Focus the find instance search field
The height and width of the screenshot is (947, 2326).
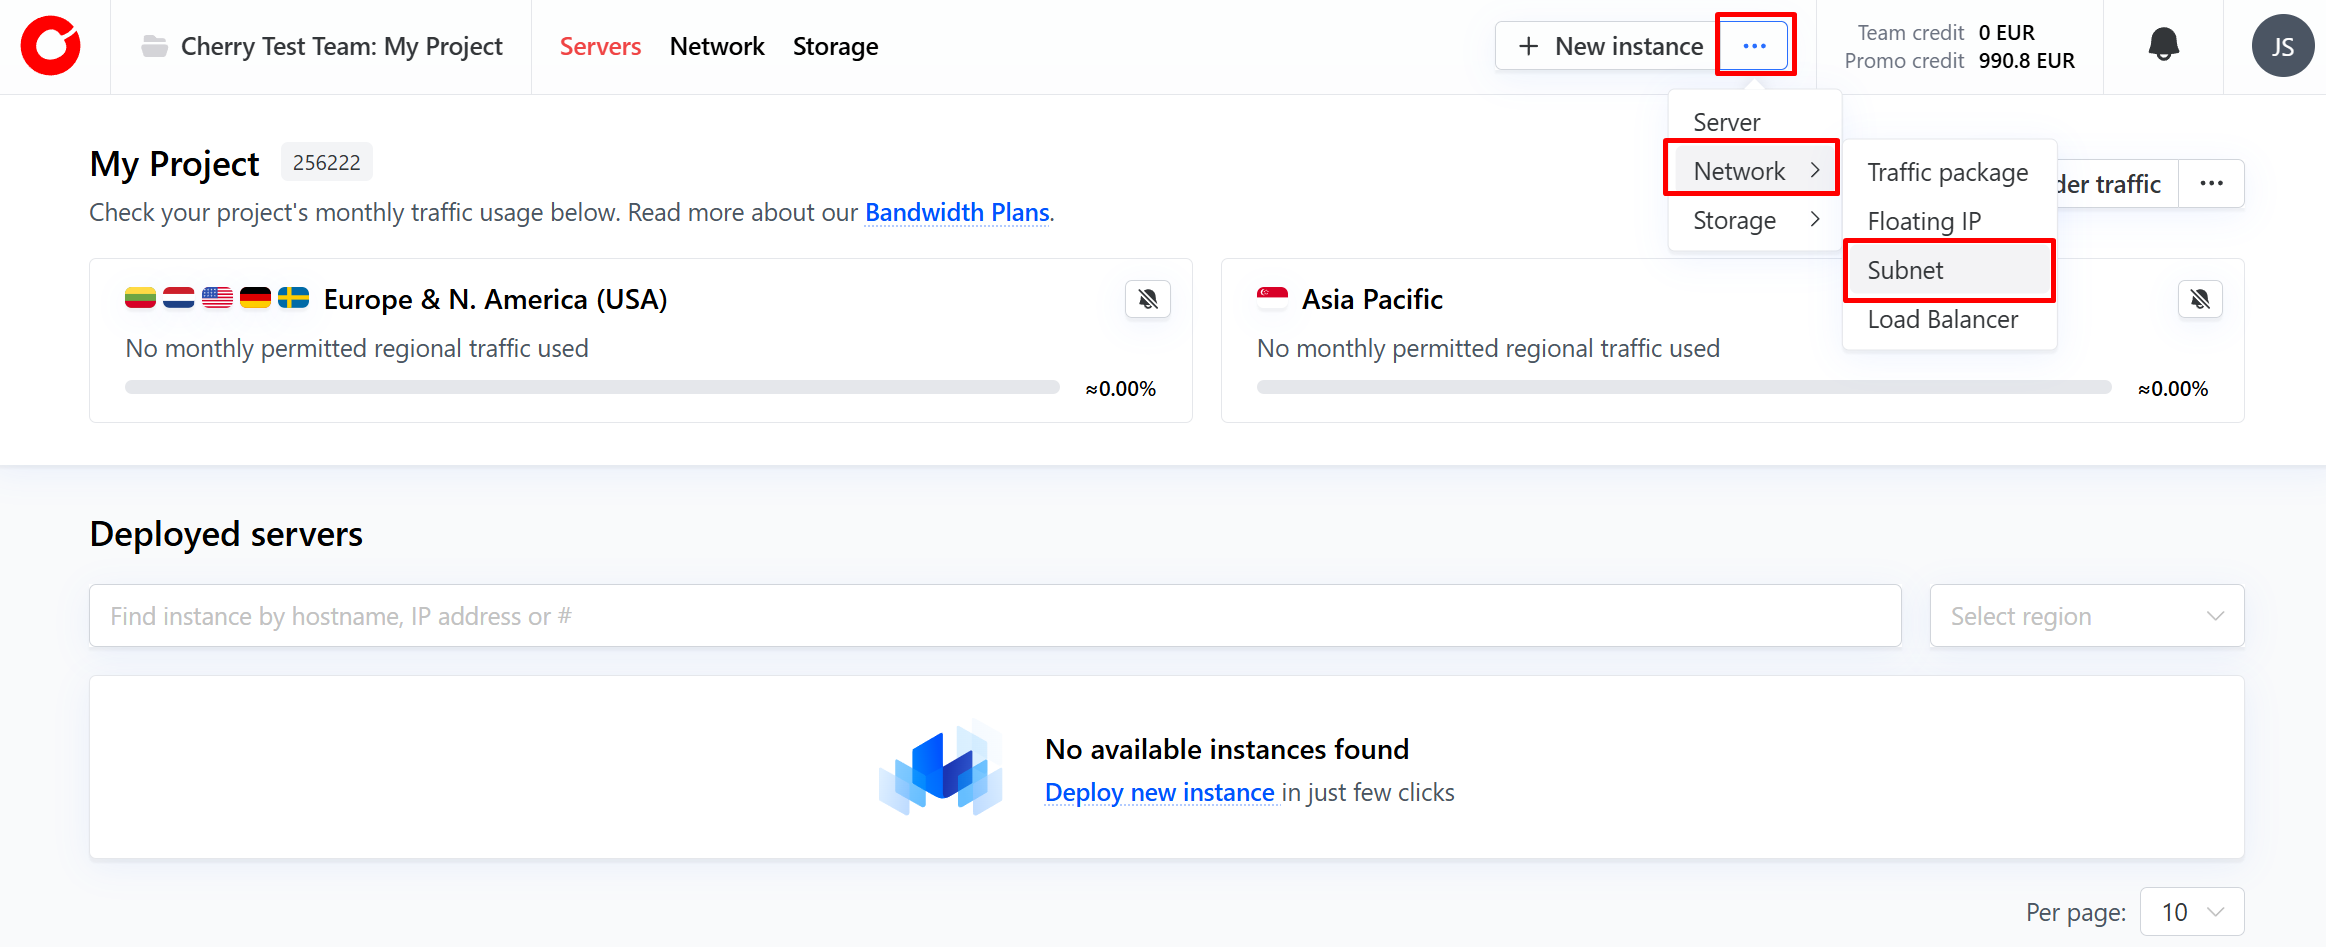pos(994,616)
